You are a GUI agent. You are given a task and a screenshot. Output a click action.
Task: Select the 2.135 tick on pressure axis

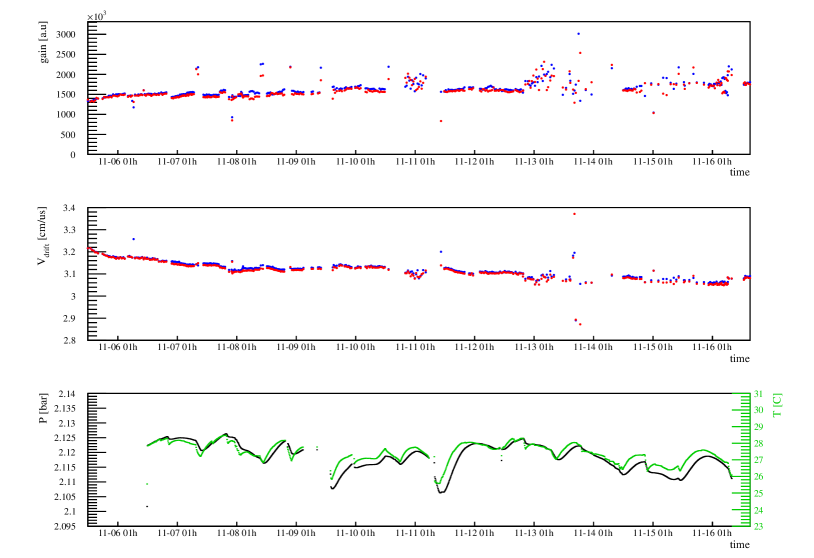(65, 409)
